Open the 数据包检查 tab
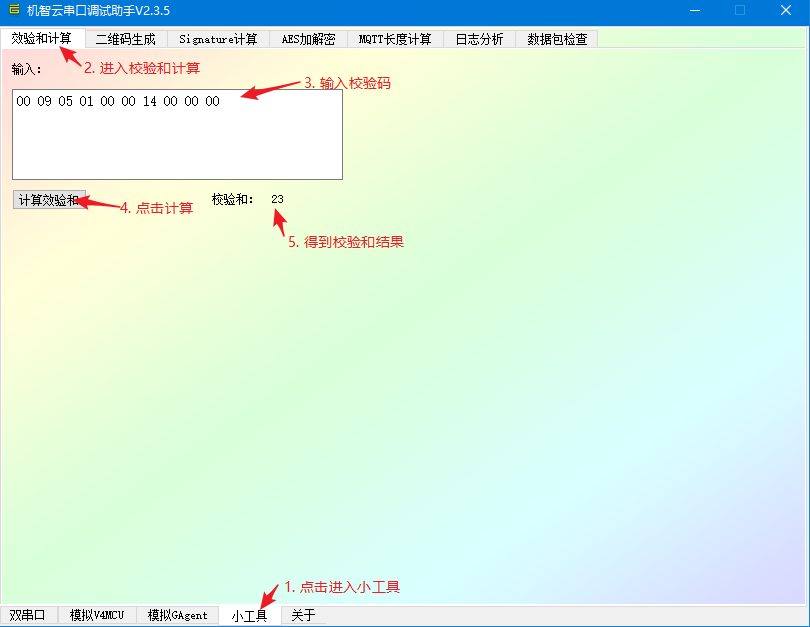The width and height of the screenshot is (810, 627). (557, 39)
